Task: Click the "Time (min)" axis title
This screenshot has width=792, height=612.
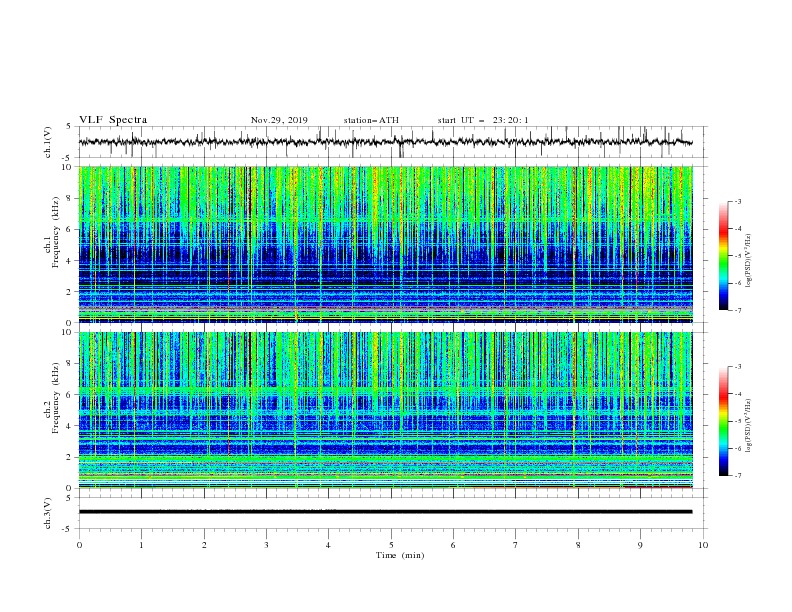Action: 400,555
